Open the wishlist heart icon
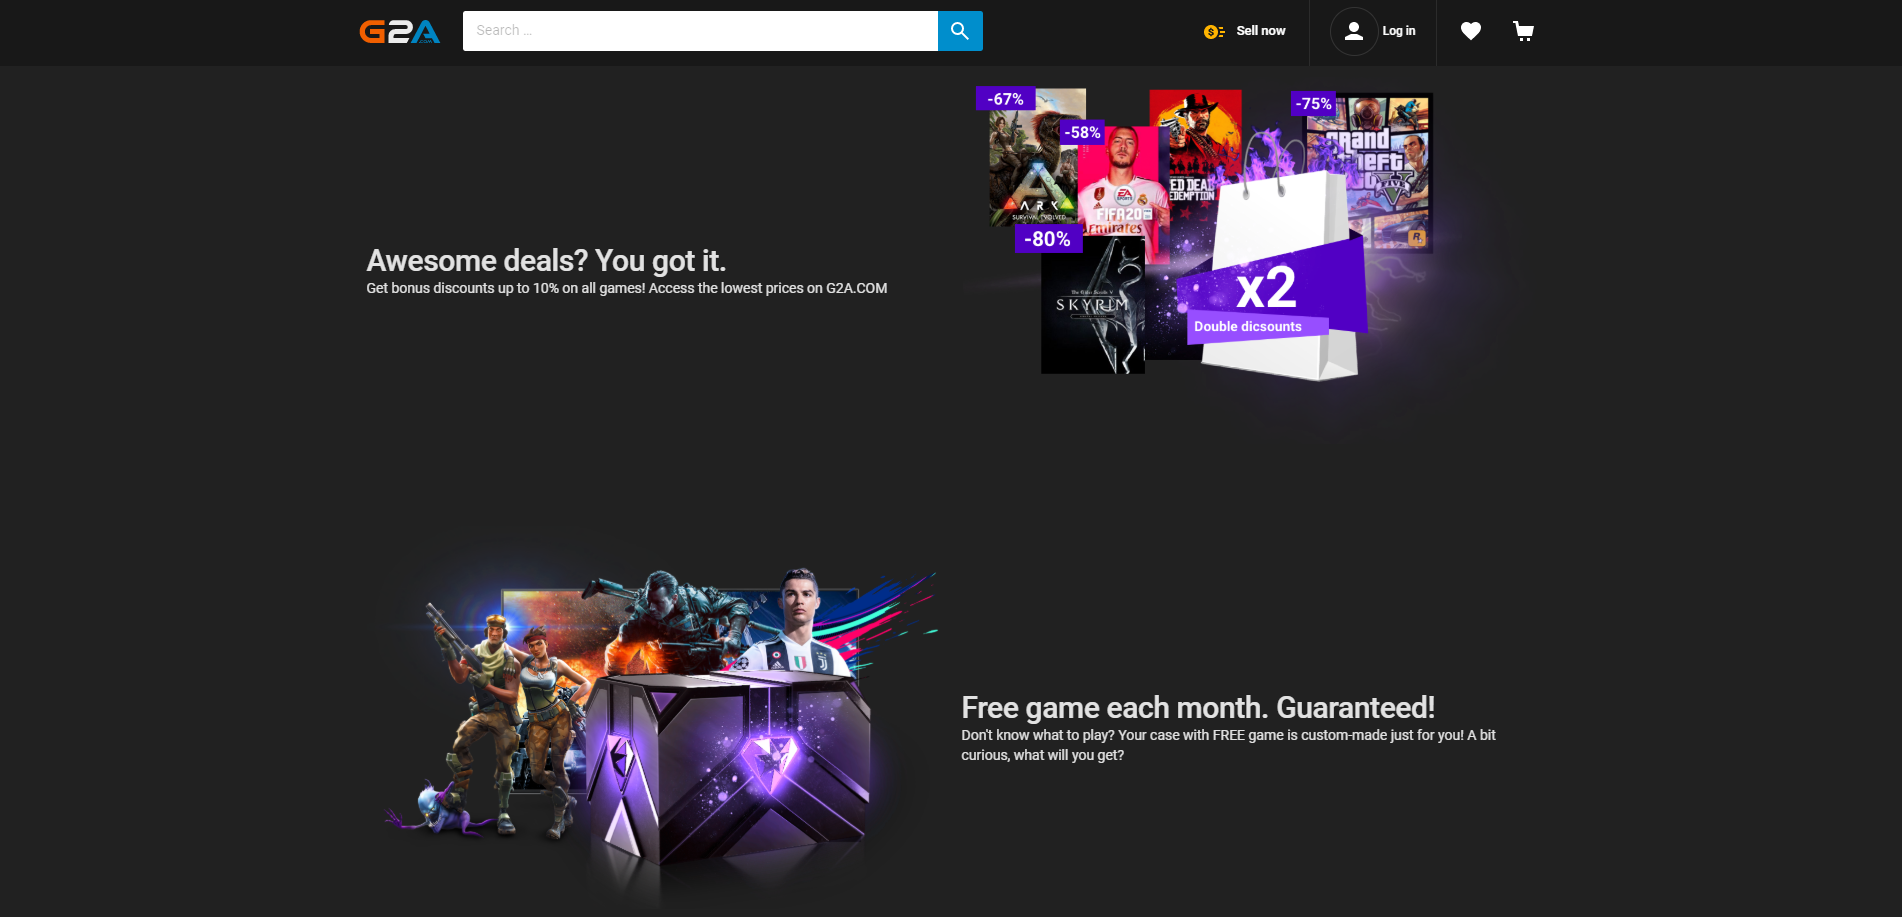Image resolution: width=1902 pixels, height=917 pixels. point(1470,32)
